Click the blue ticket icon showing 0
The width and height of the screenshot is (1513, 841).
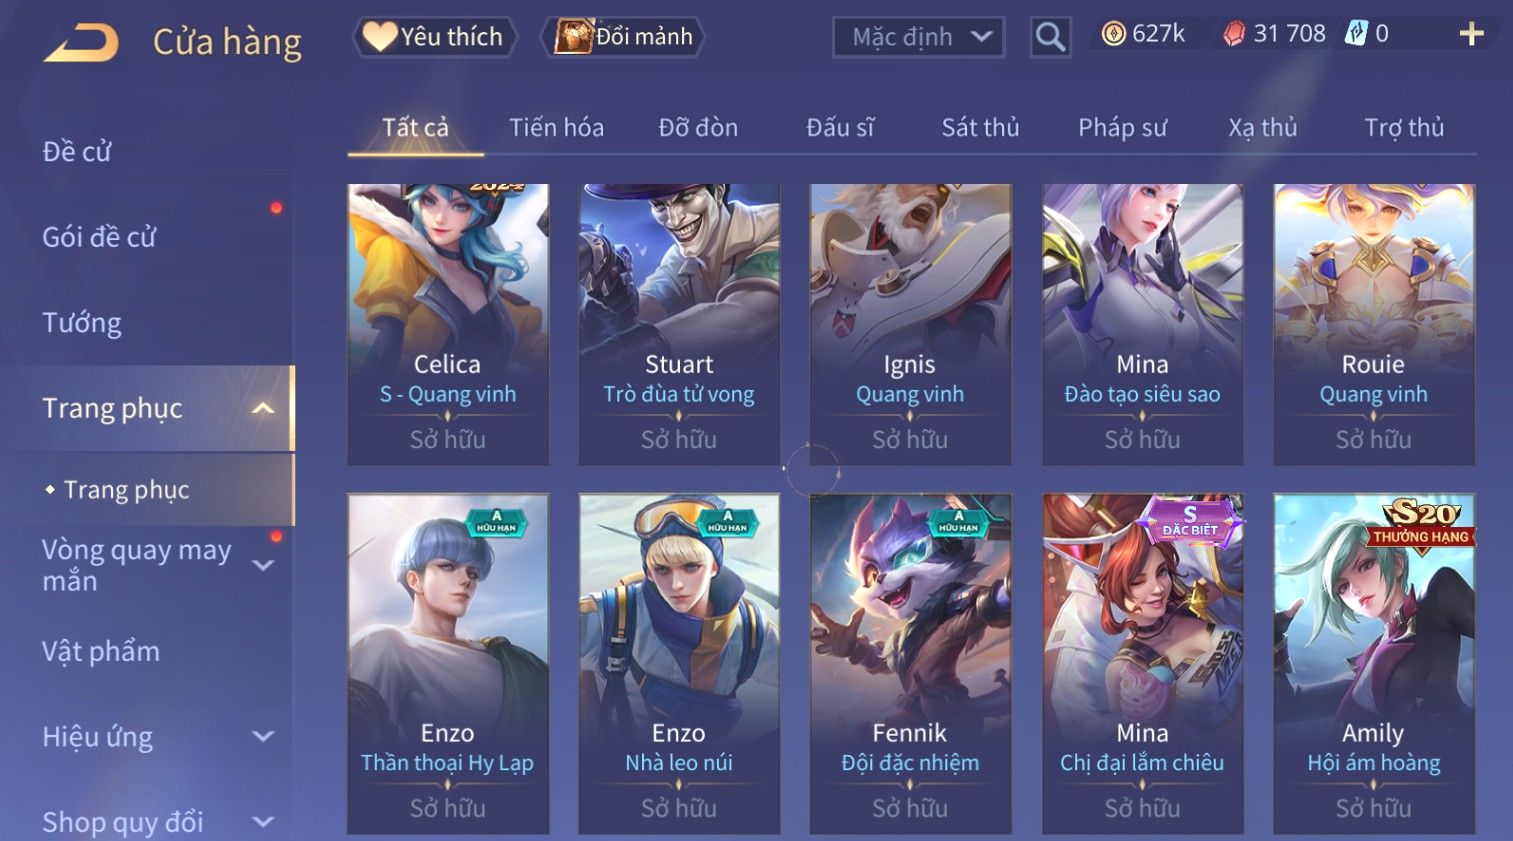1355,34
